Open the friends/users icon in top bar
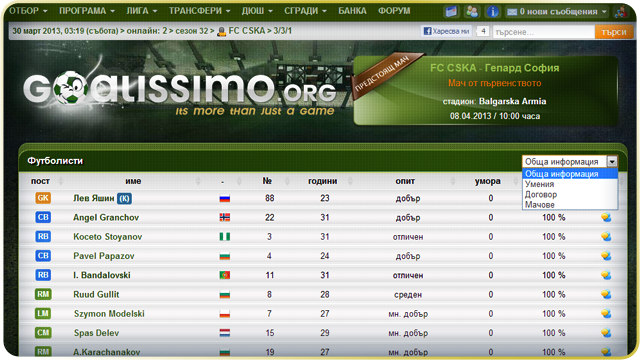Screen dimensions: 640x360 [472, 11]
